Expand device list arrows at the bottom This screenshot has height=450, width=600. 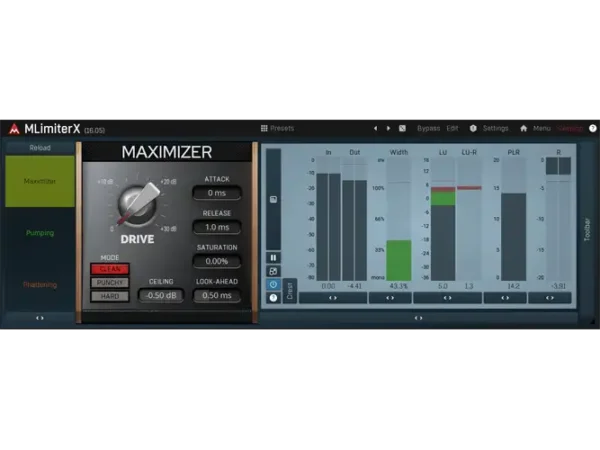[40, 318]
